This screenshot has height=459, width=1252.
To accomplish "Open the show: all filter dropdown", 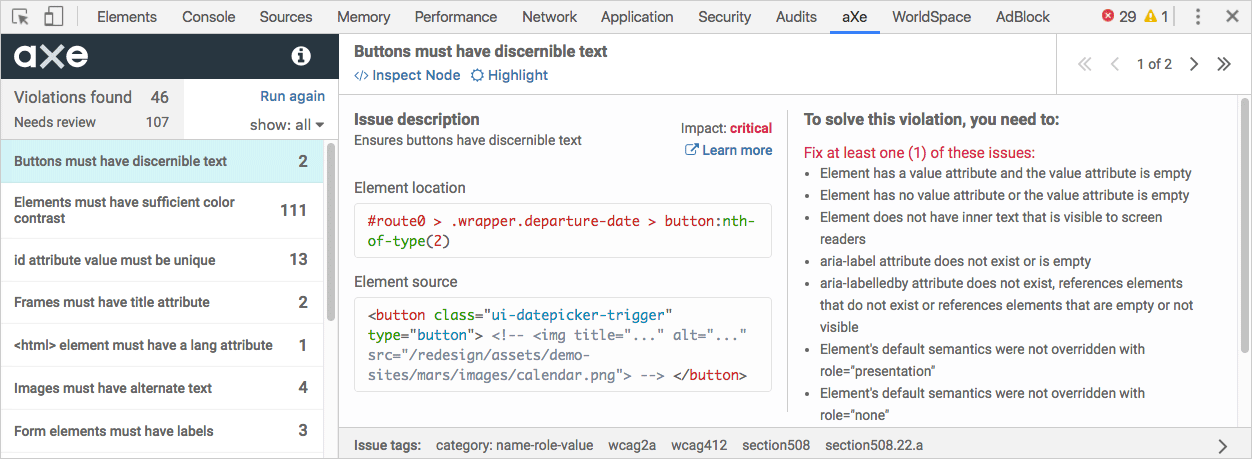I will pos(287,125).
